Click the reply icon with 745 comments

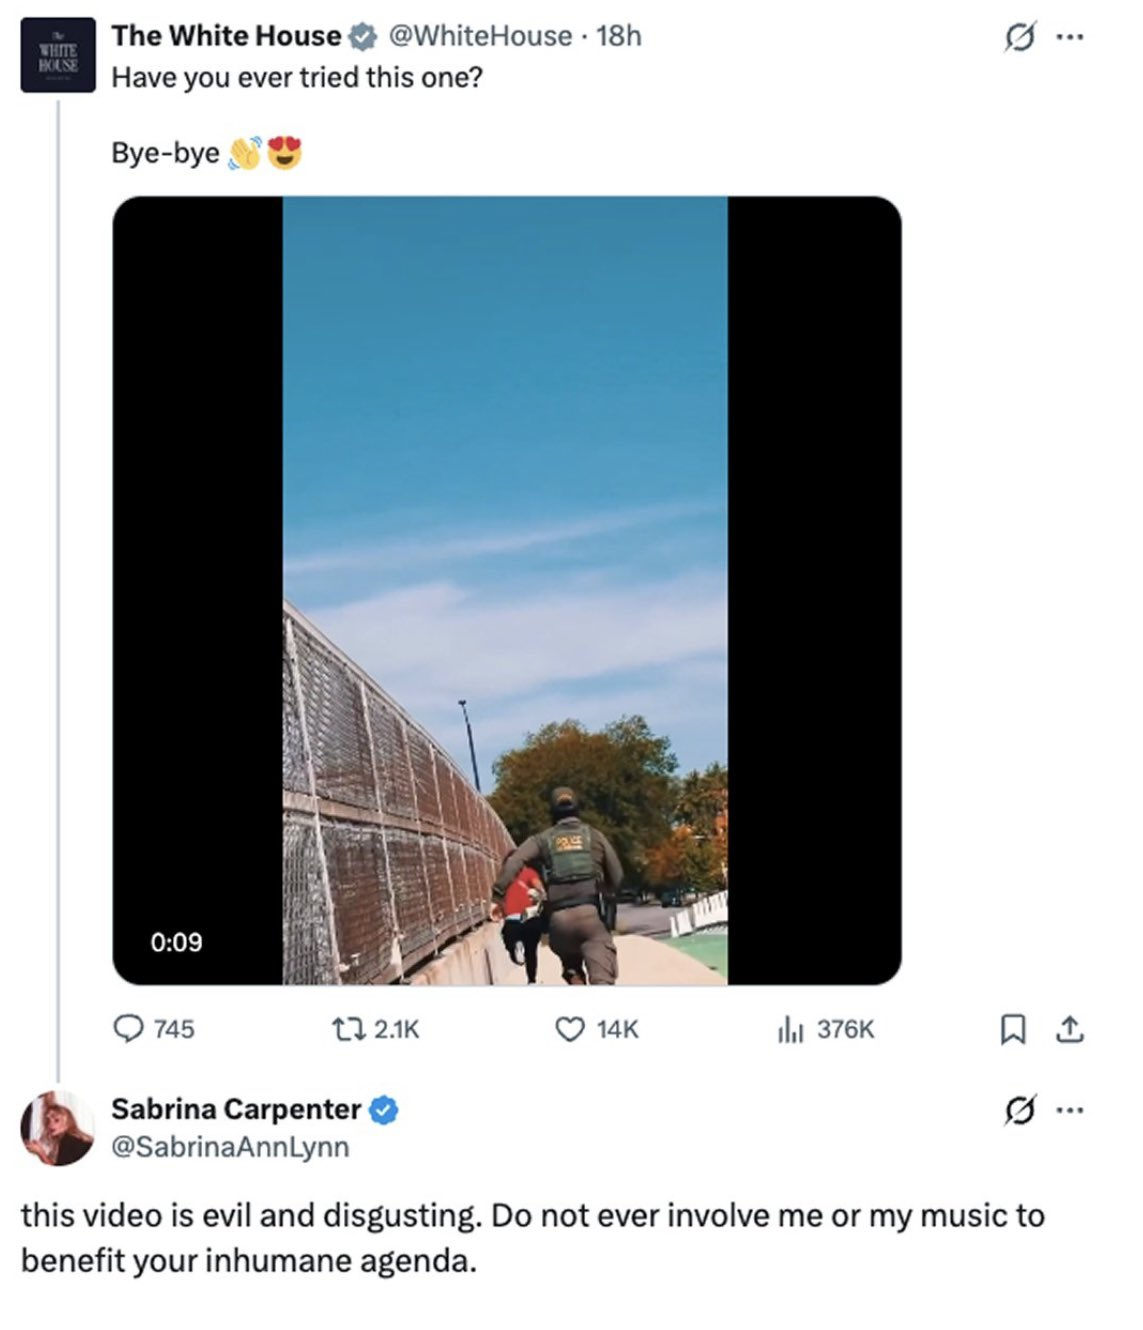click(128, 1028)
